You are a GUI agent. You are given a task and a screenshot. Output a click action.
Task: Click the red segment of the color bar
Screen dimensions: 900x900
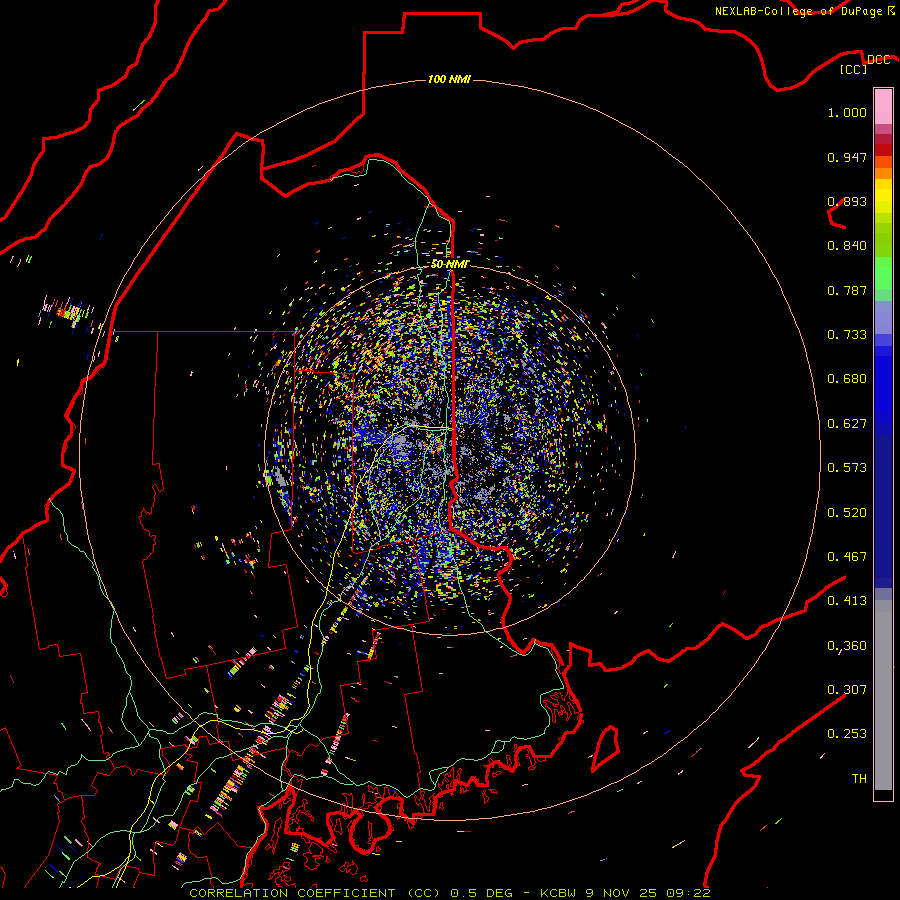click(x=883, y=150)
